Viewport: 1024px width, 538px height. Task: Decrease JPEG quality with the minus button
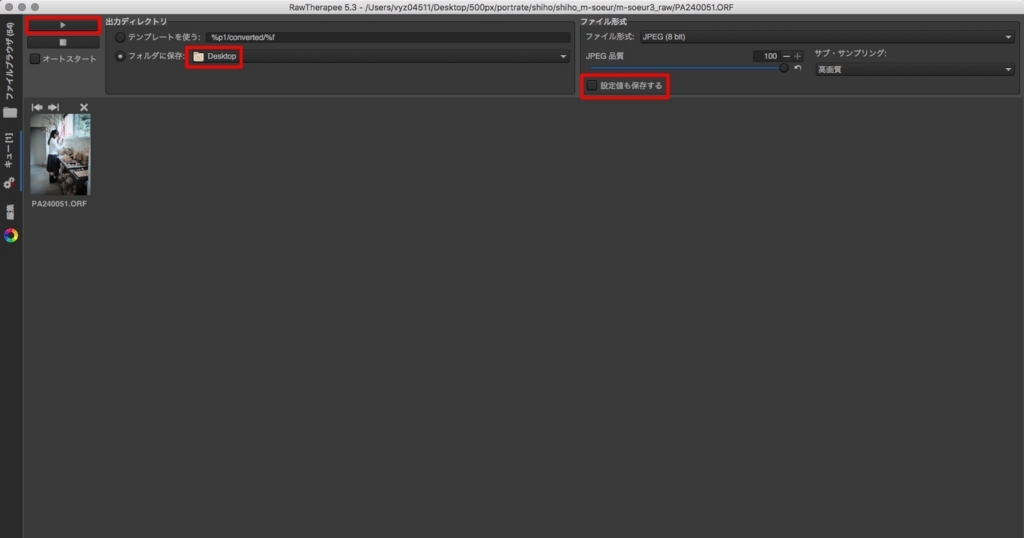[x=786, y=55]
